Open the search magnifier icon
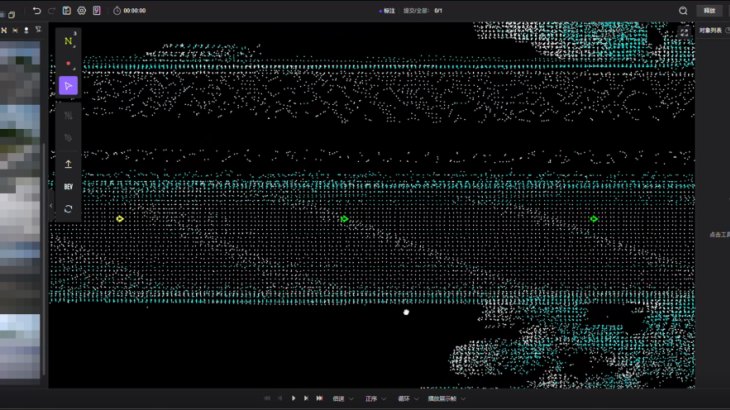 [x=683, y=10]
